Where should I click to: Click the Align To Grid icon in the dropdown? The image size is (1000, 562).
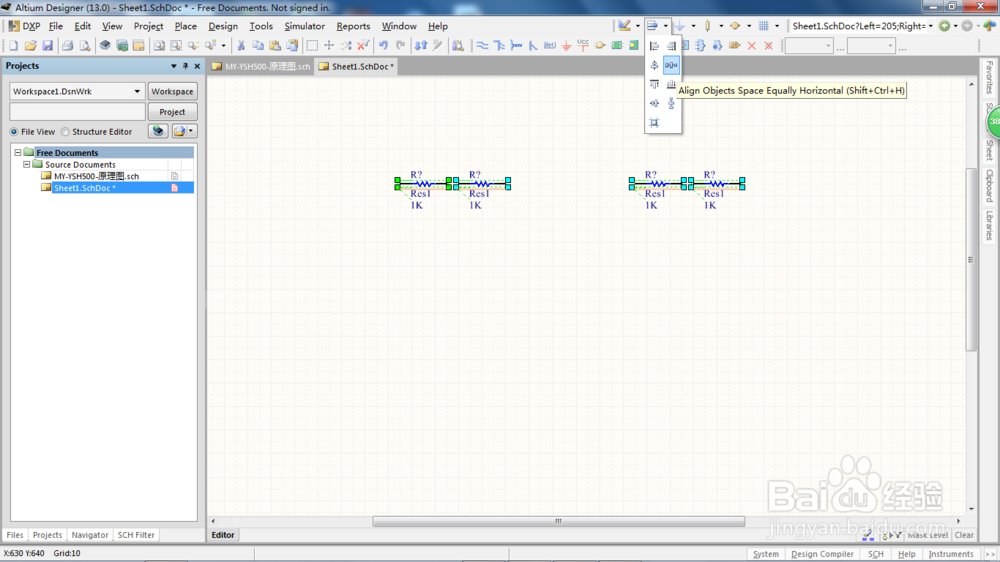654,122
